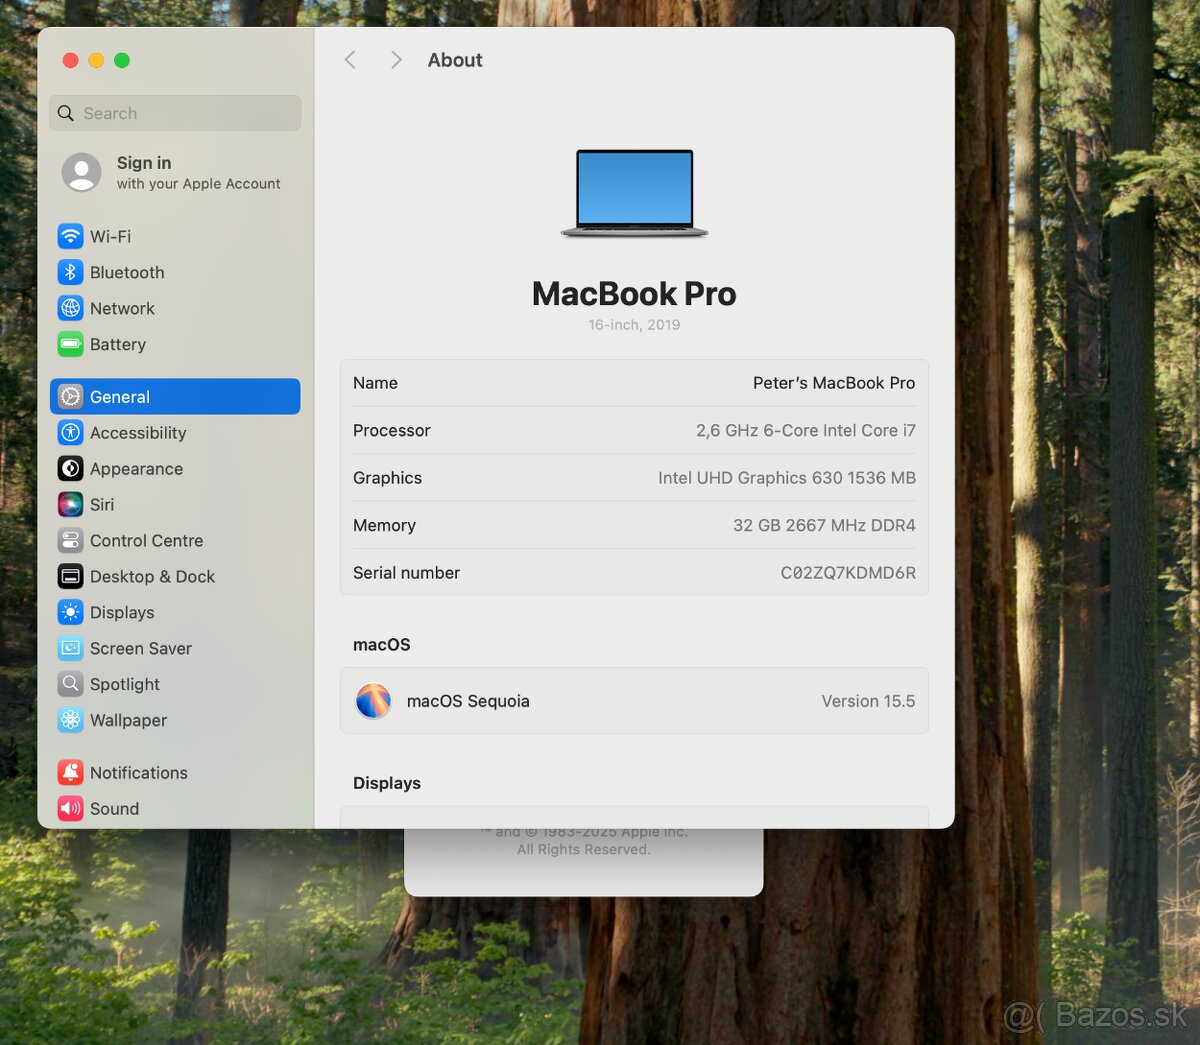Viewport: 1200px width, 1045px height.
Task: Click the macOS Sequoia logo icon
Action: [374, 701]
